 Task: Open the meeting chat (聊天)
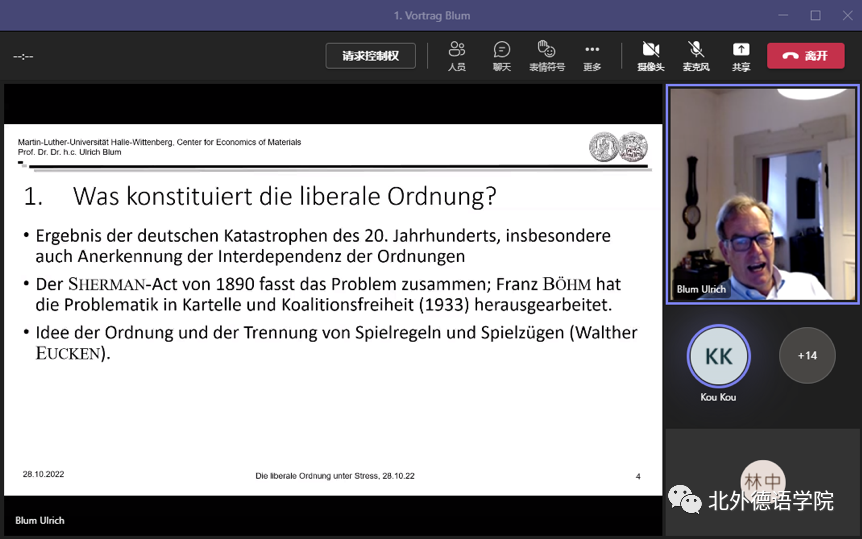501,55
